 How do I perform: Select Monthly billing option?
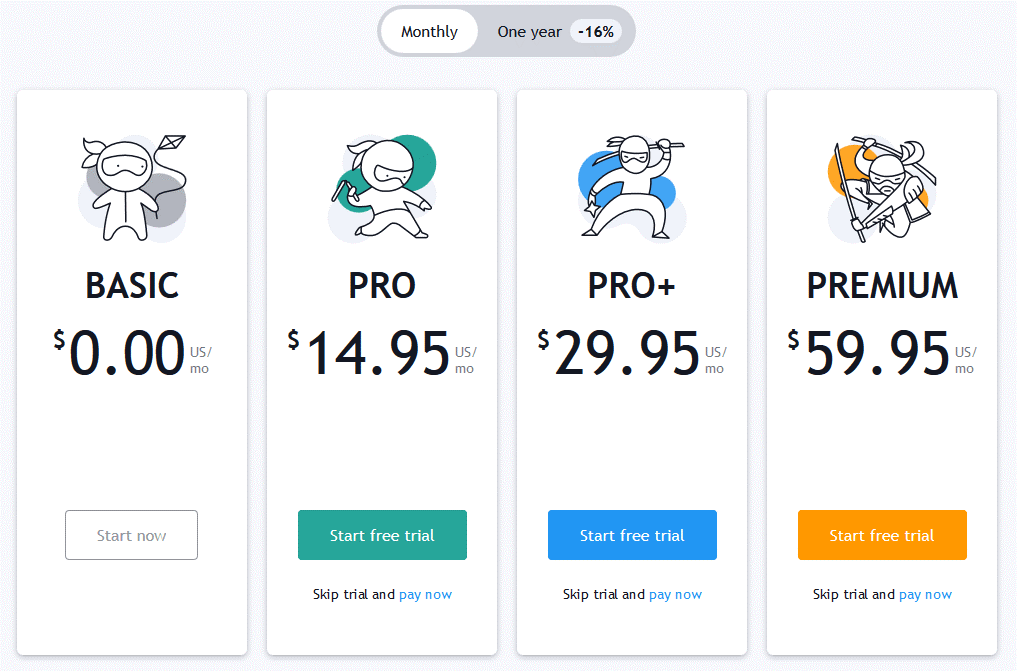pyautogui.click(x=429, y=31)
